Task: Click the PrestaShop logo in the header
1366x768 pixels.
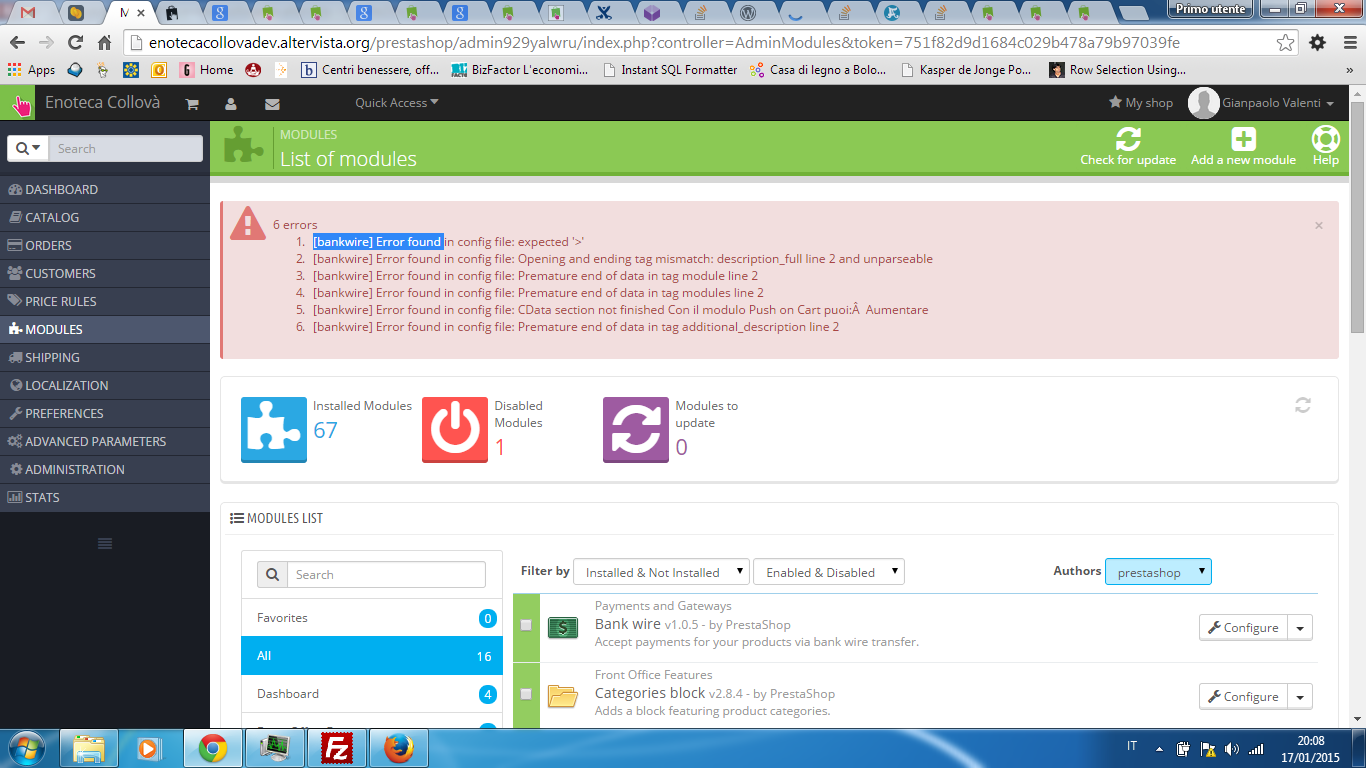Action: coord(17,103)
